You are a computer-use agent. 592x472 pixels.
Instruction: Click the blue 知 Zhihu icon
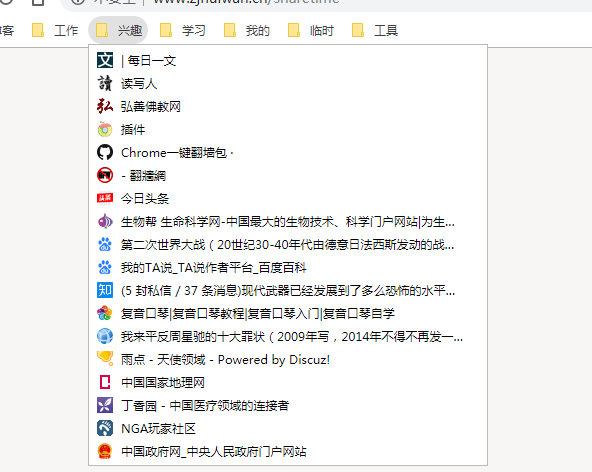(105, 290)
